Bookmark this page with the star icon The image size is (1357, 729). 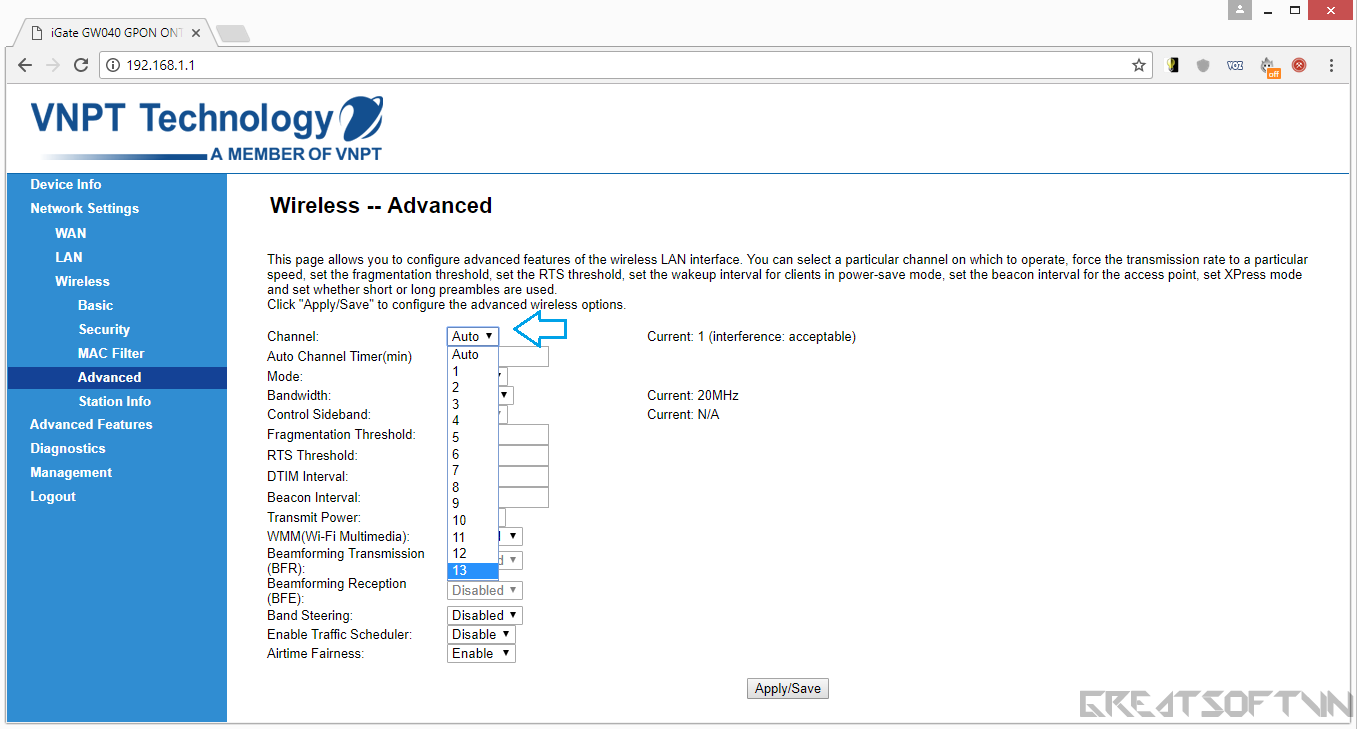tap(1138, 65)
